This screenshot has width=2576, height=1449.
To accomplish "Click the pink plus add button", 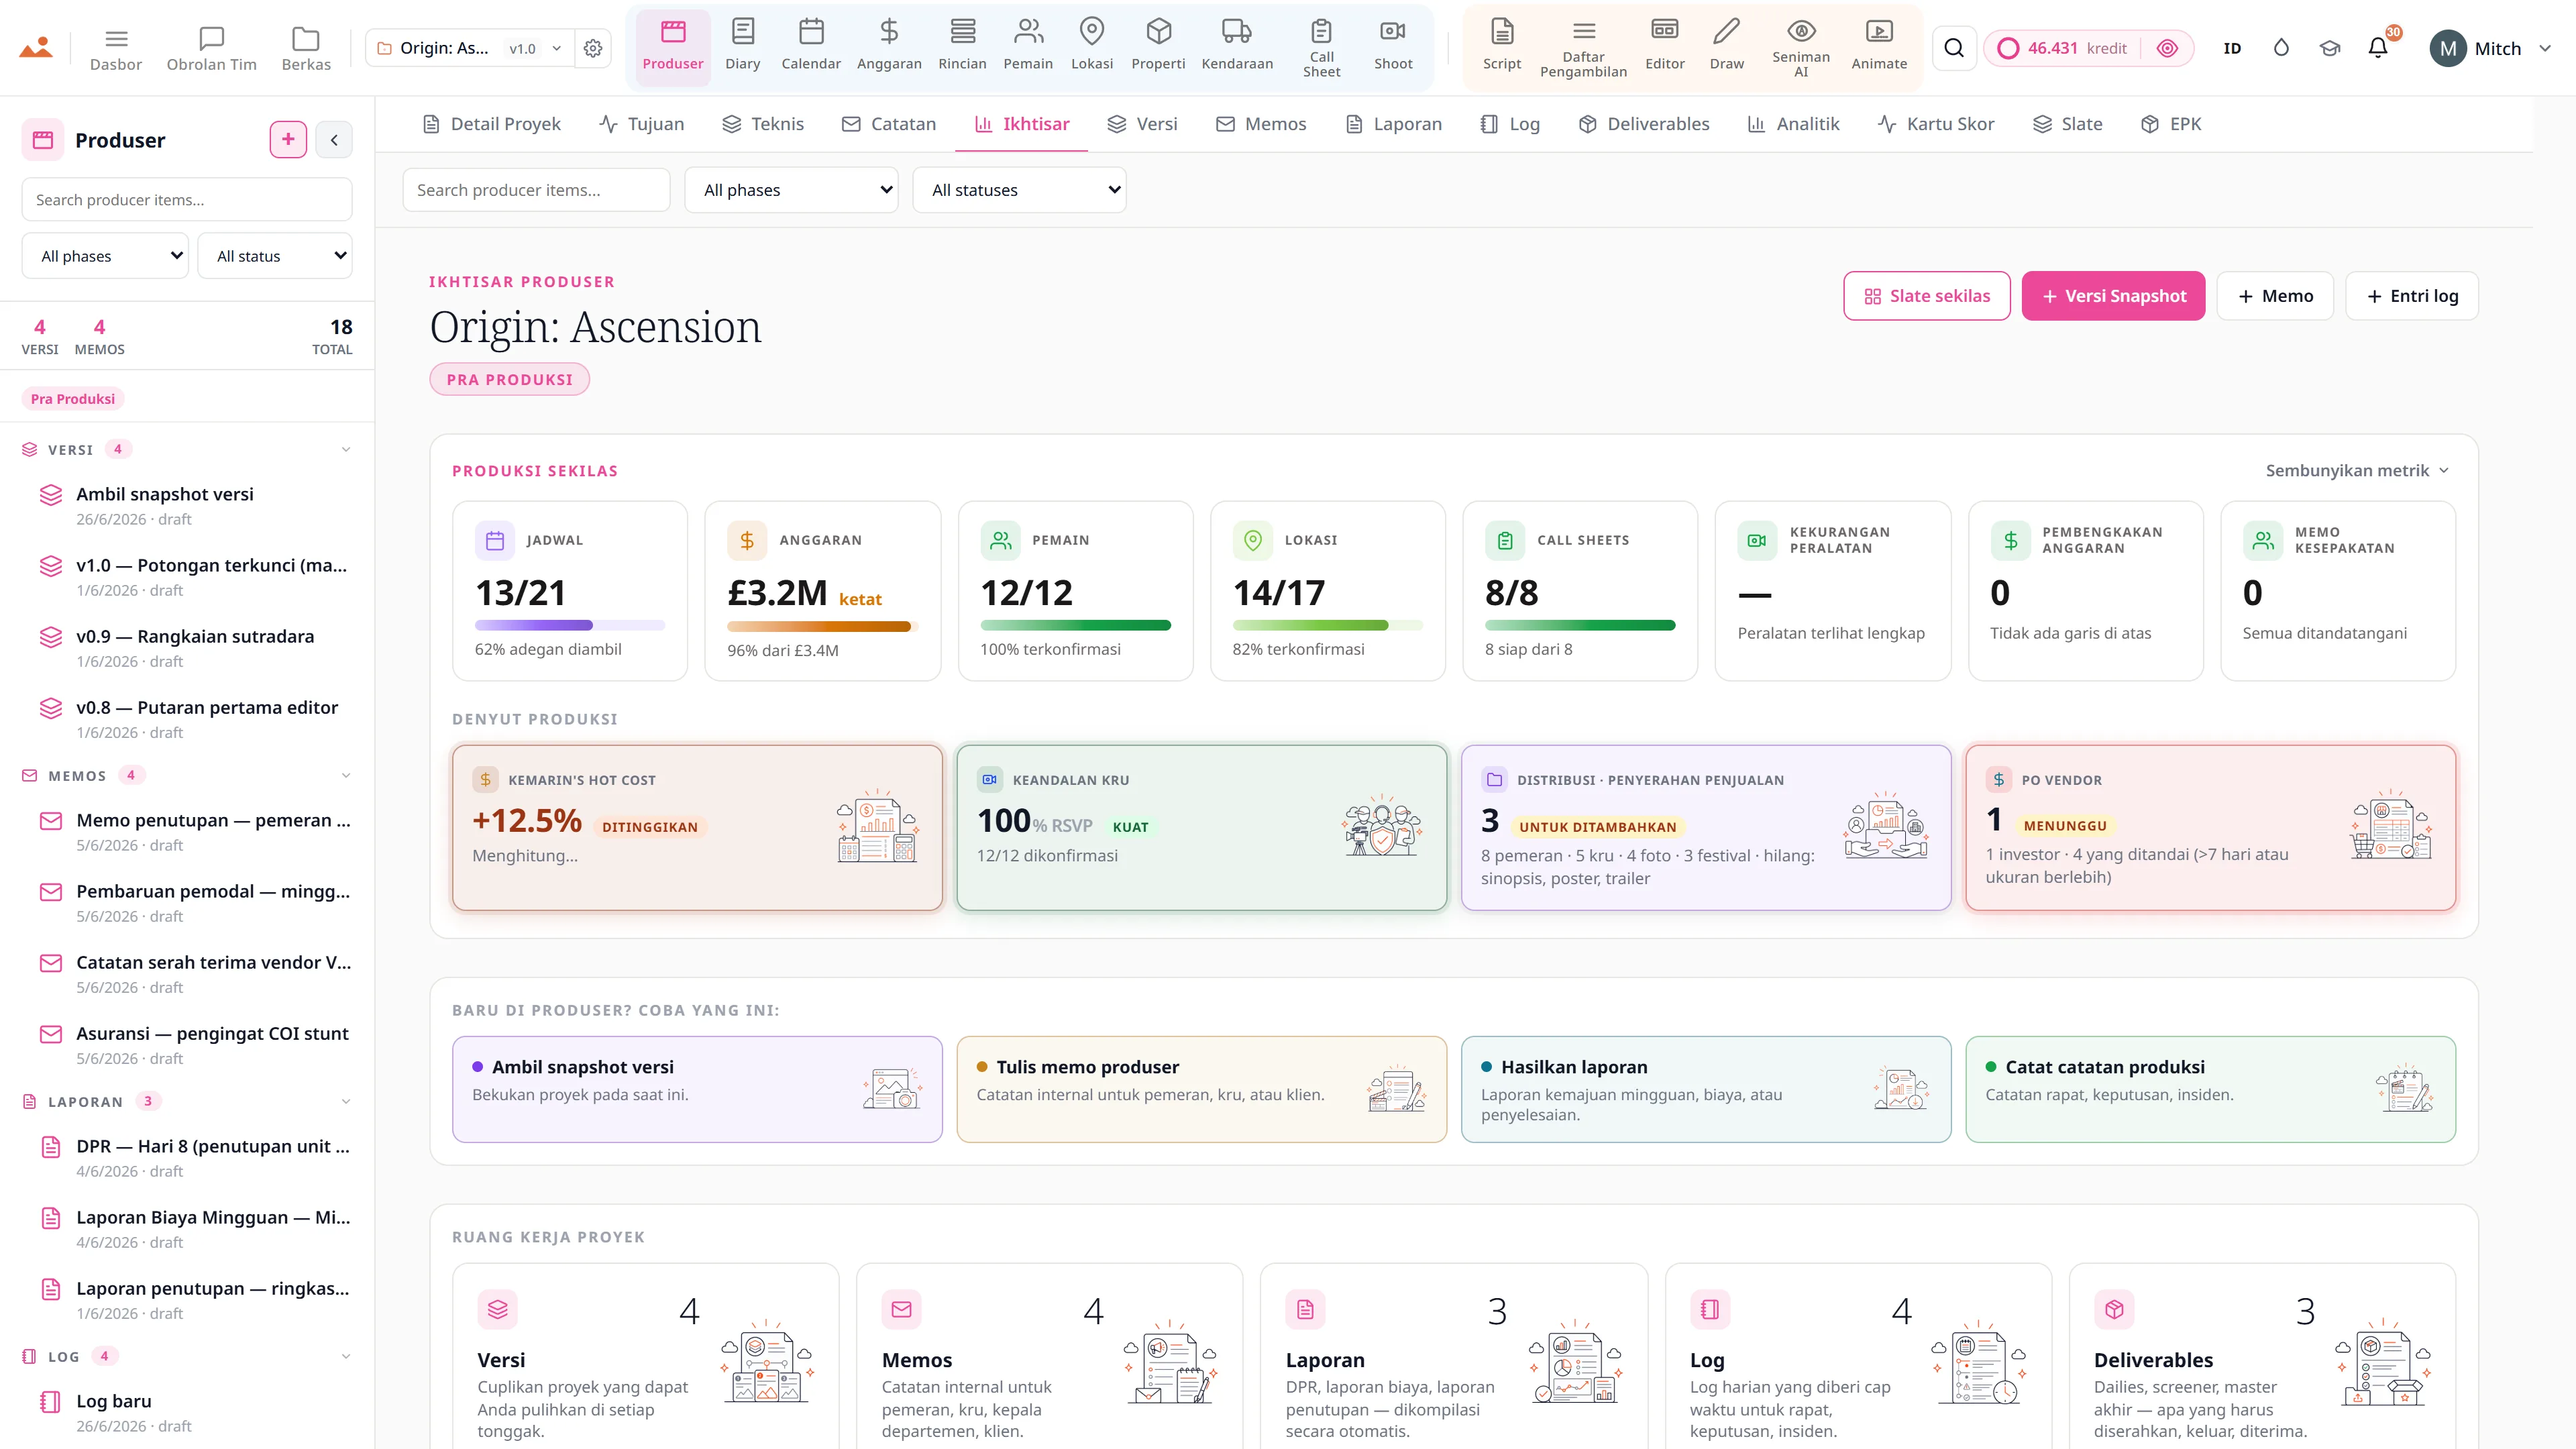I will 288,140.
